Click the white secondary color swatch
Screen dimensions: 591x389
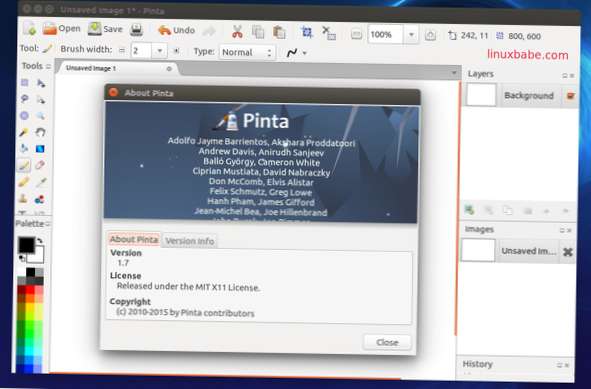click(x=37, y=256)
